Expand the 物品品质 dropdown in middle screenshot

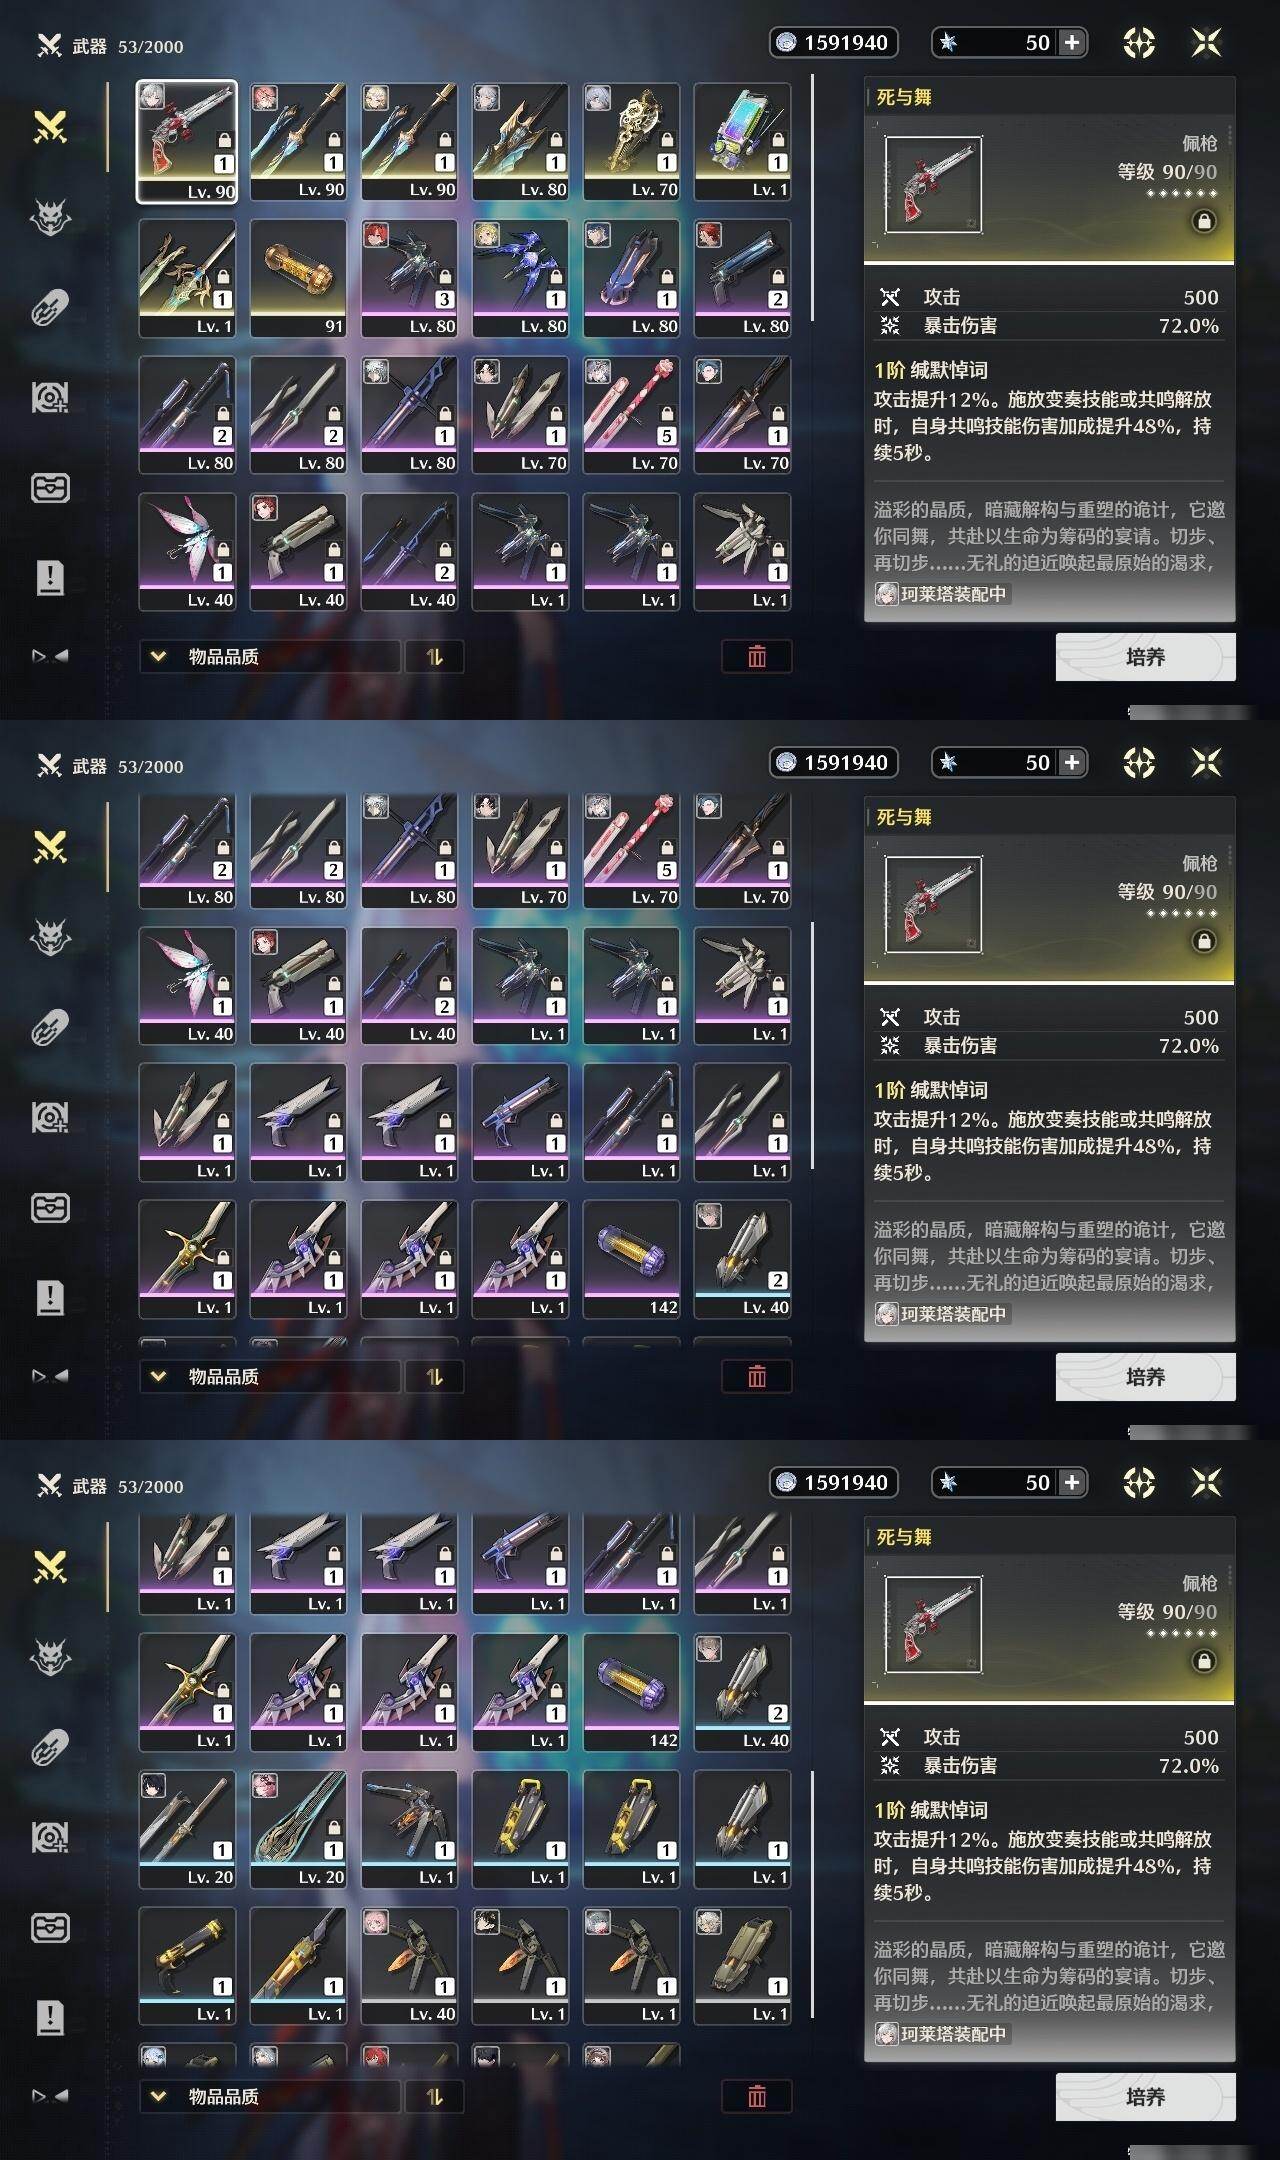(270, 1376)
